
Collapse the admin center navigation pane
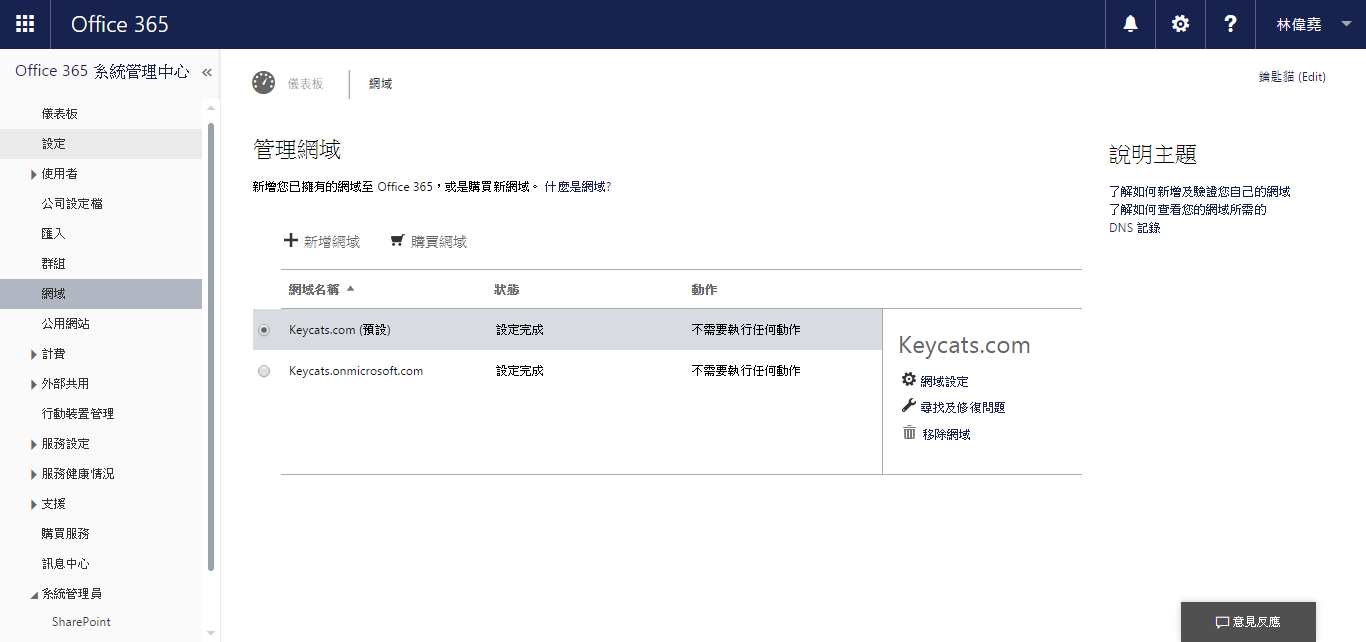(x=207, y=72)
